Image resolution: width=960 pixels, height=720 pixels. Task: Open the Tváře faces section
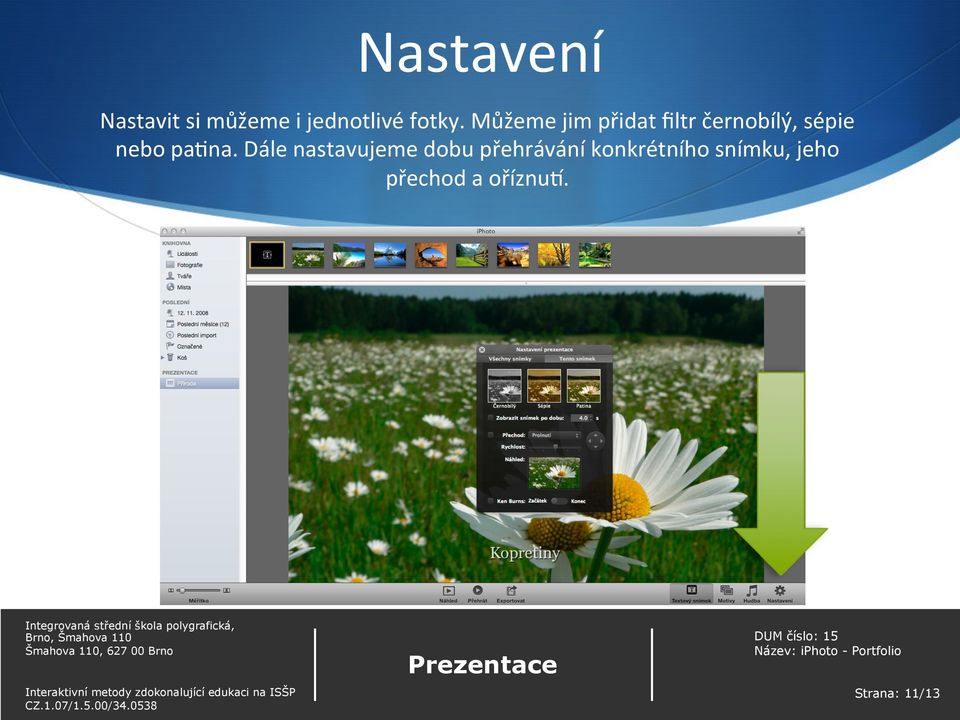tap(179, 276)
